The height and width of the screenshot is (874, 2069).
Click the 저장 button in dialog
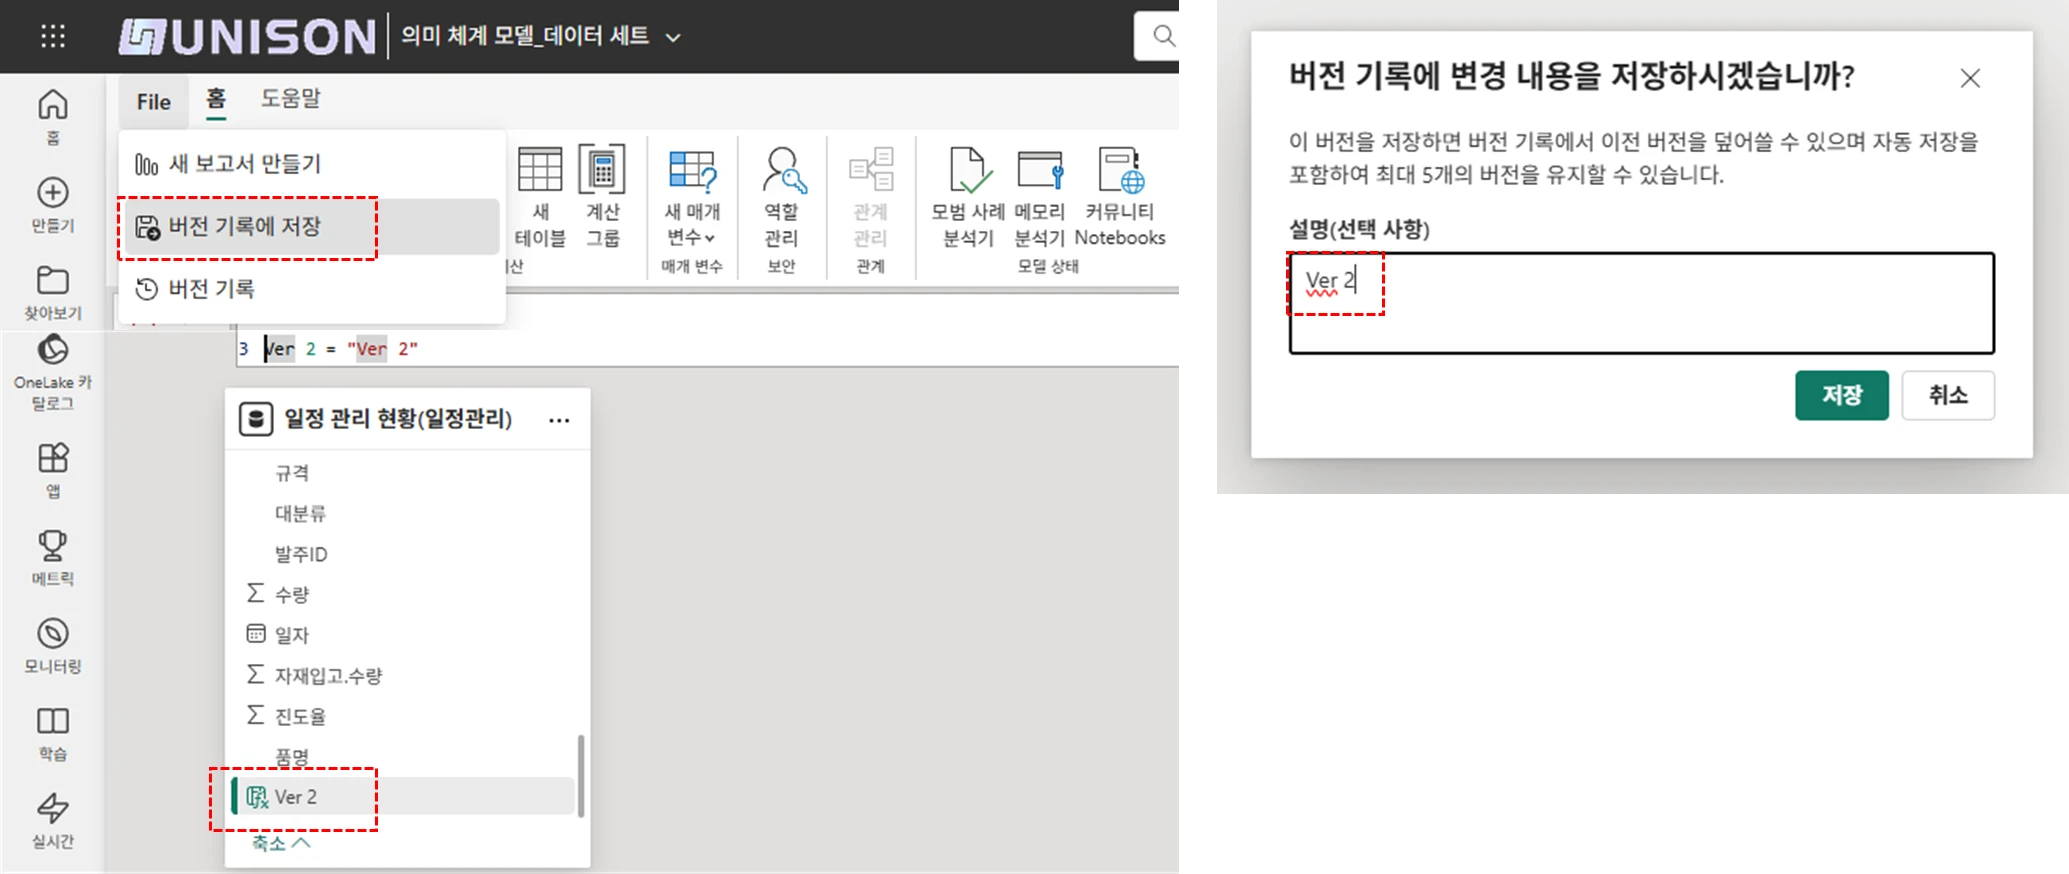(1841, 395)
